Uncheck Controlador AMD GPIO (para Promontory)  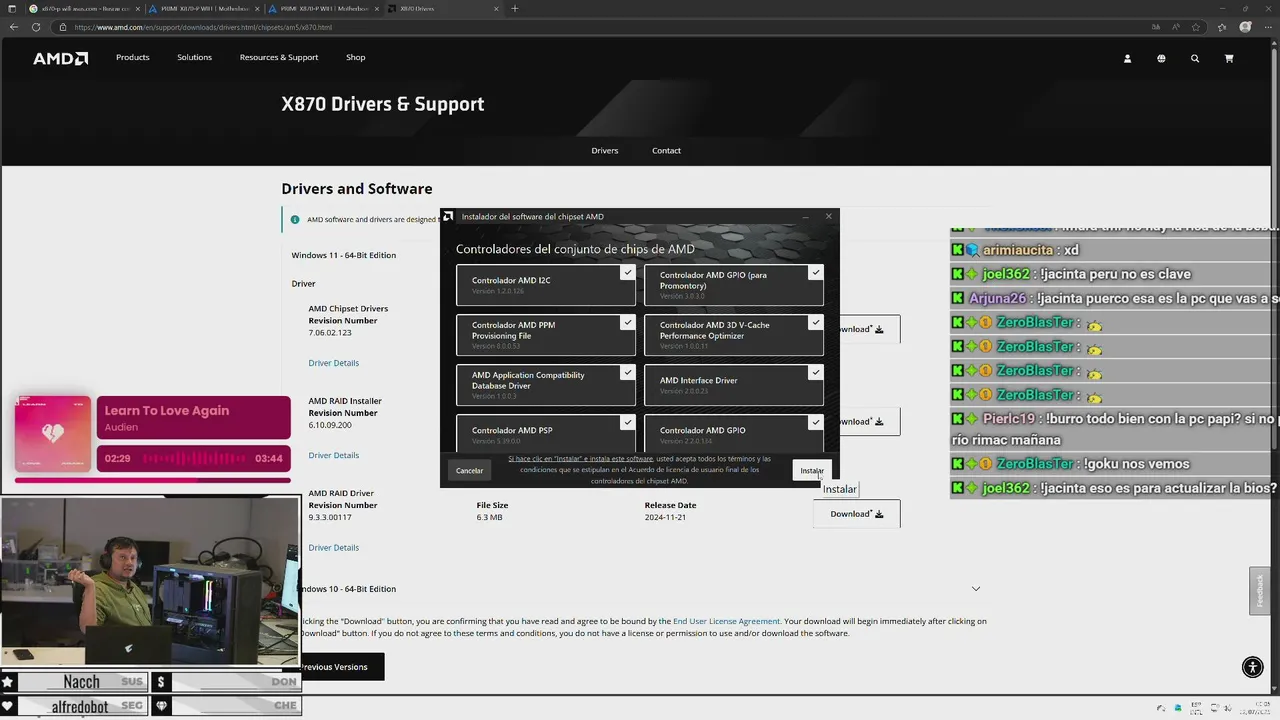pyautogui.click(x=816, y=272)
